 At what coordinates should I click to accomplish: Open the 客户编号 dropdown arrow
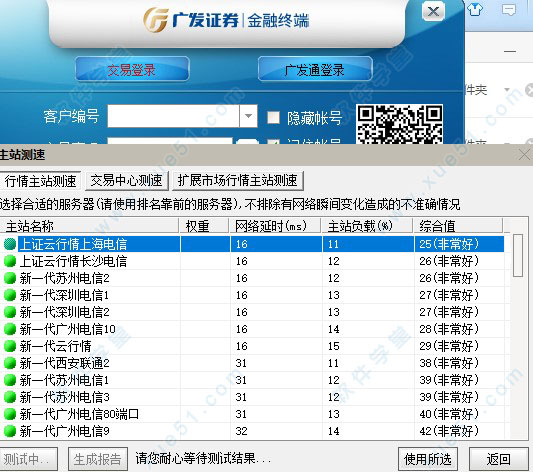click(x=248, y=116)
